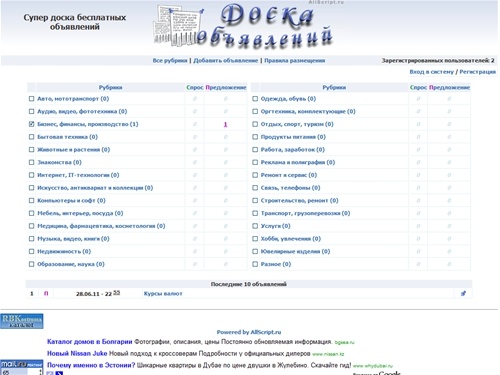
Task: Click Powered by AllScript.ru link
Action: tap(249, 332)
